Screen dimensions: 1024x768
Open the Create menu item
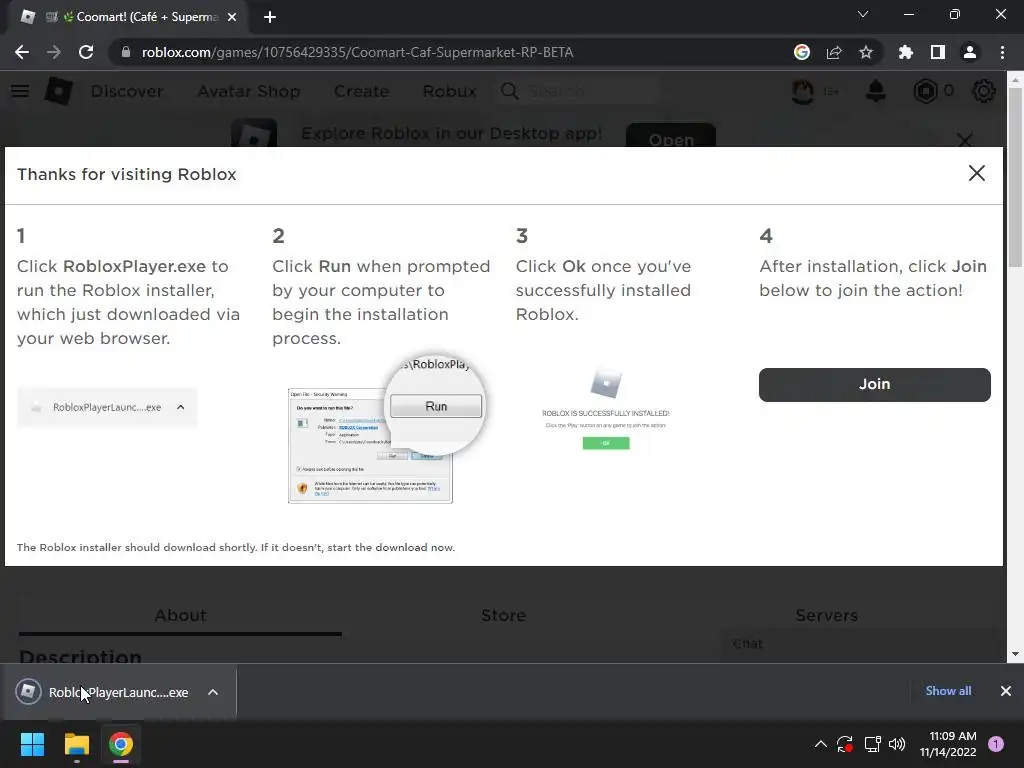361,91
